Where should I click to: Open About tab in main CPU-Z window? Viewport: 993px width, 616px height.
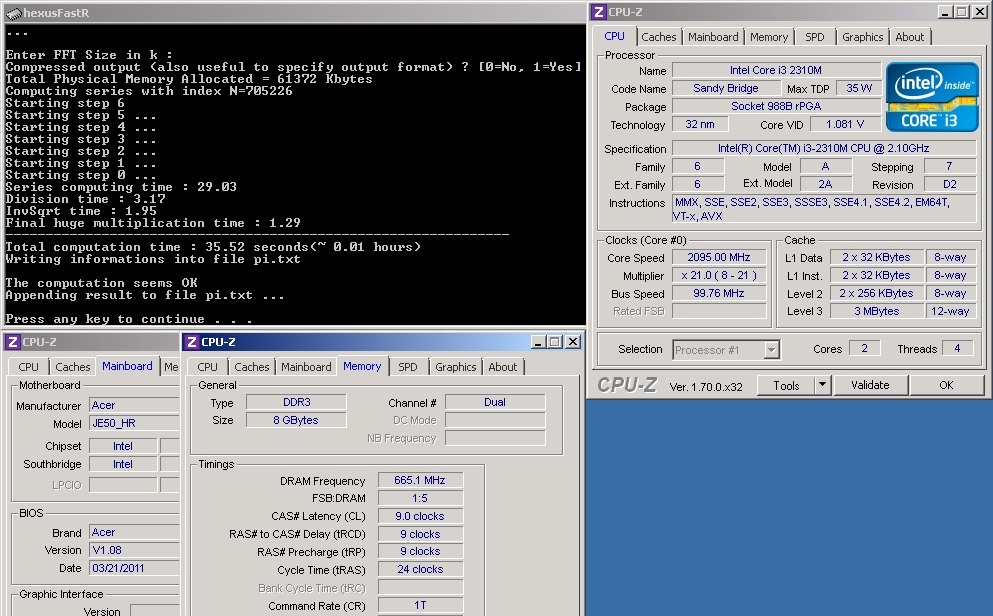(909, 37)
